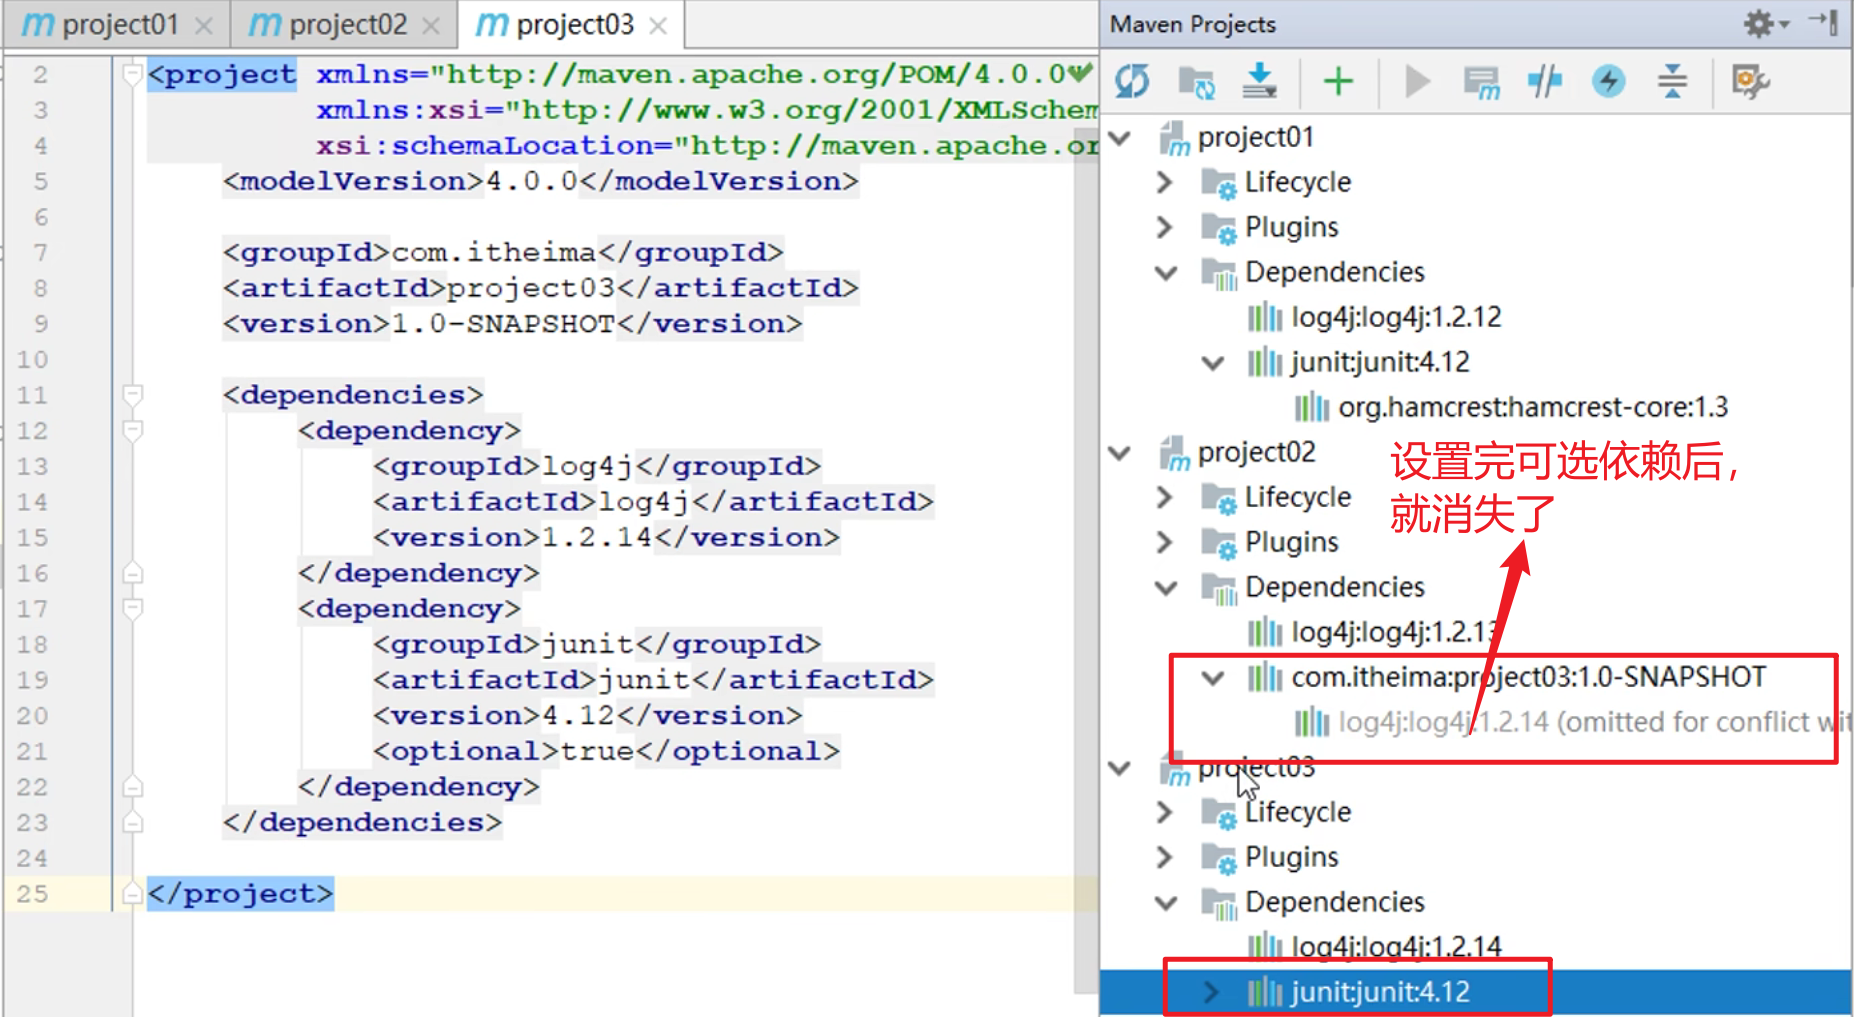Close the project02 tab
The height and width of the screenshot is (1017, 1854).
click(431, 26)
